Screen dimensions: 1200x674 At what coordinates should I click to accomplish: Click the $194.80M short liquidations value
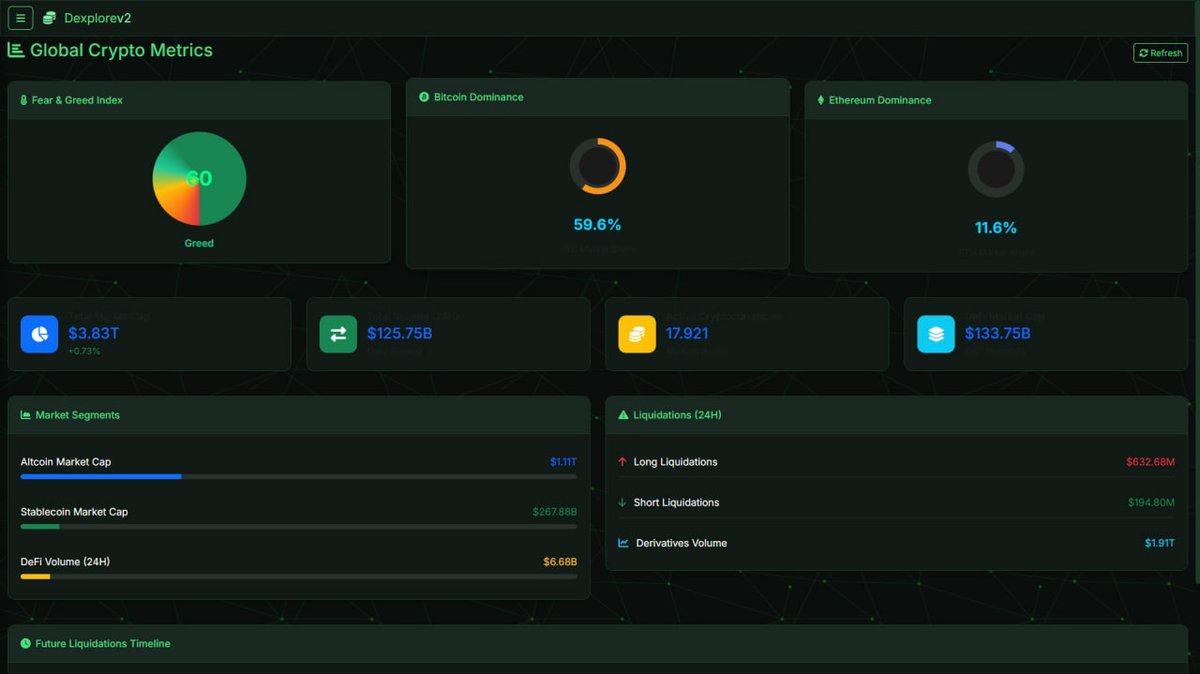[x=1151, y=502]
